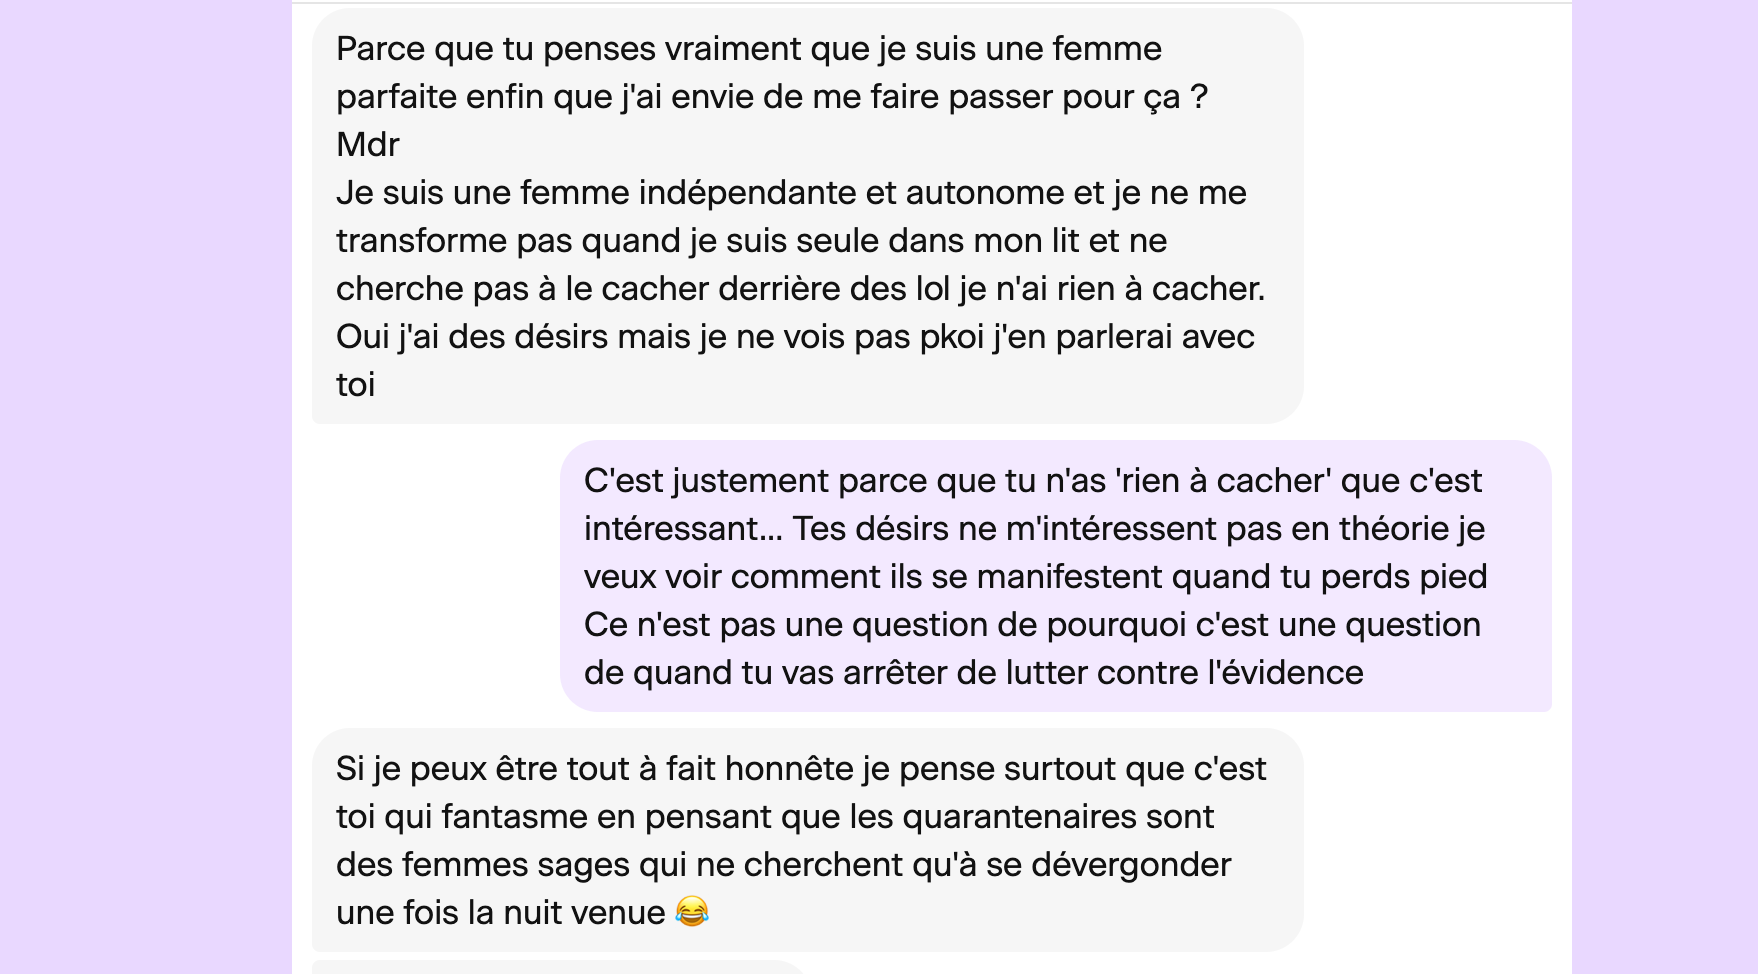Click the partially visible message bubble at the bottom
This screenshot has width=1758, height=974.
click(x=560, y=968)
